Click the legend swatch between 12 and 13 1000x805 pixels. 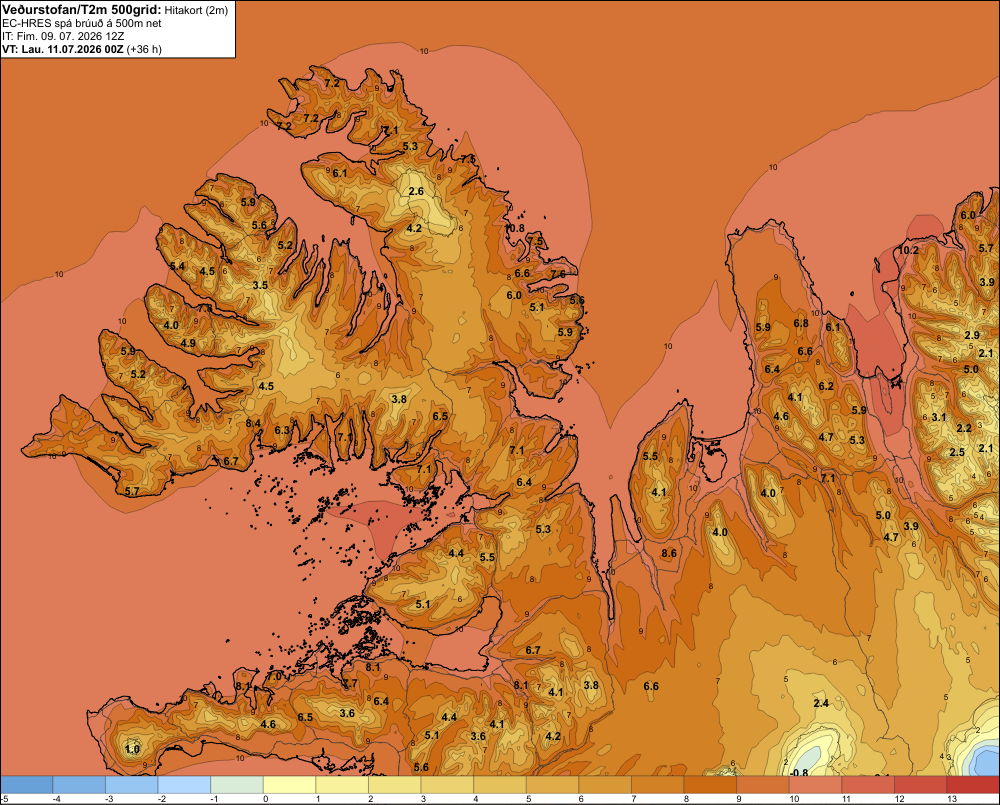click(x=920, y=784)
